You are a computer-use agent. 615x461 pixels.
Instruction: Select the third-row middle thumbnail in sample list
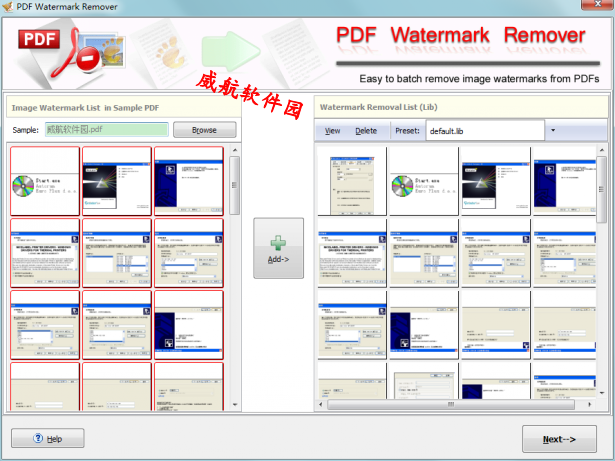117,325
